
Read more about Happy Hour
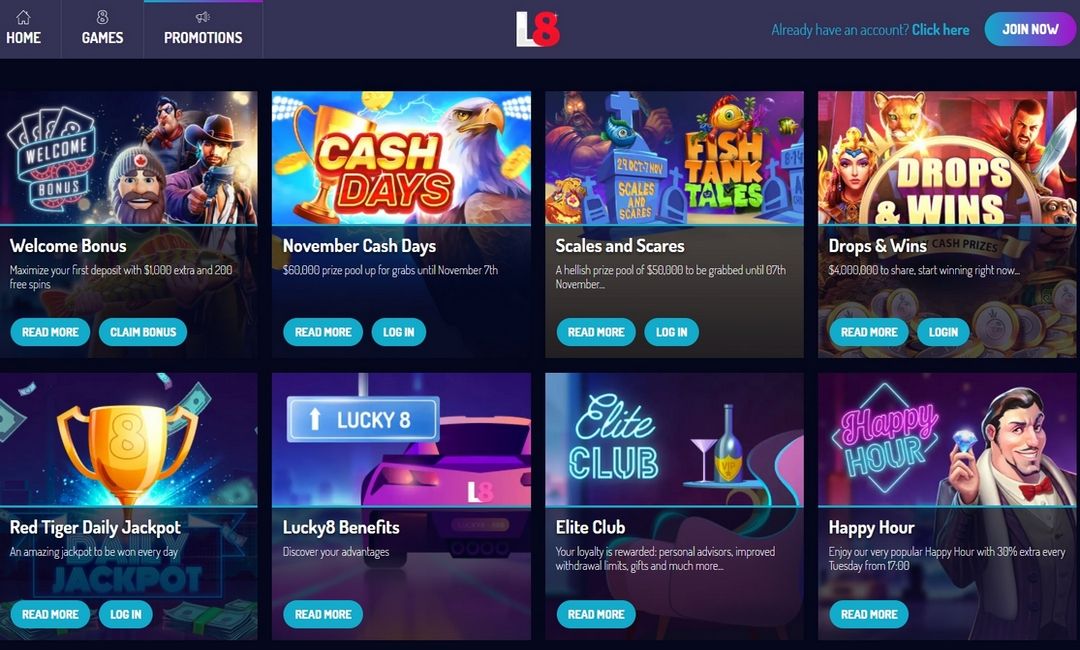(869, 614)
